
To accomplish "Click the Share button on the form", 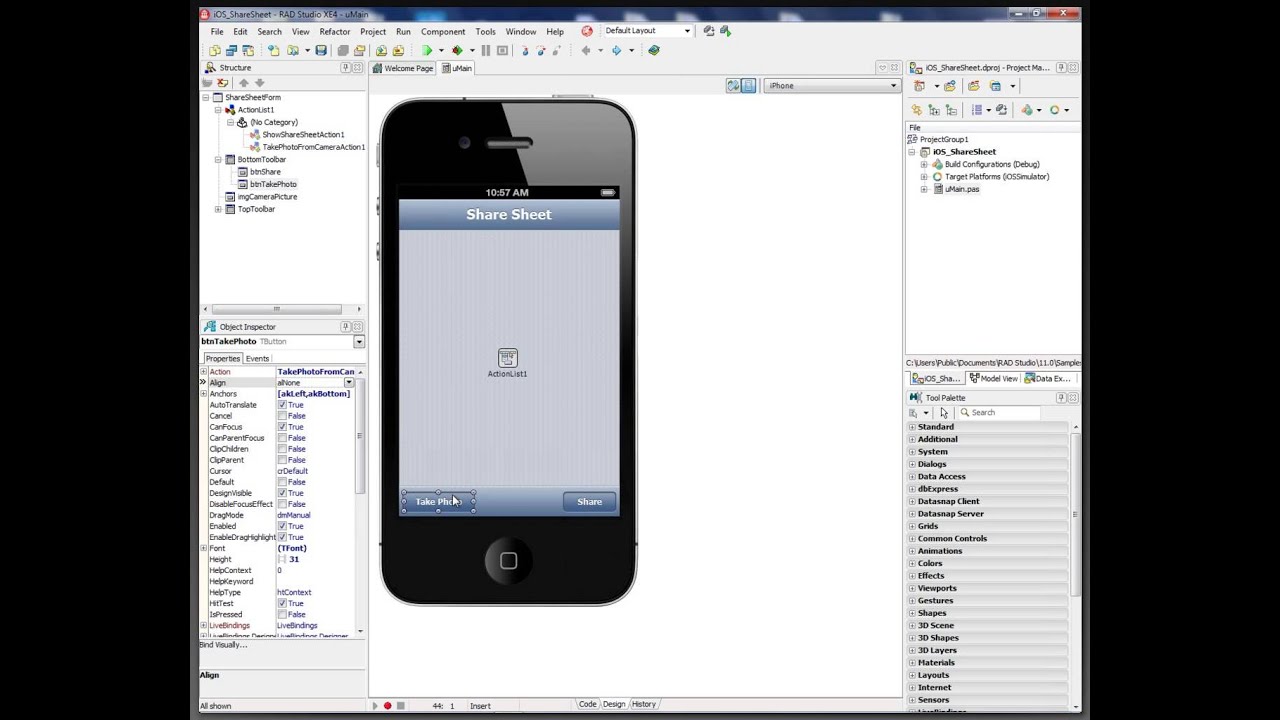I will (589, 502).
